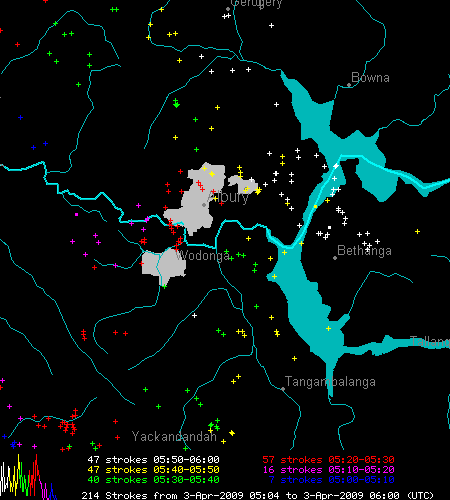Click the red 57 strokes 05:20-05:30 legend

pos(328,460)
